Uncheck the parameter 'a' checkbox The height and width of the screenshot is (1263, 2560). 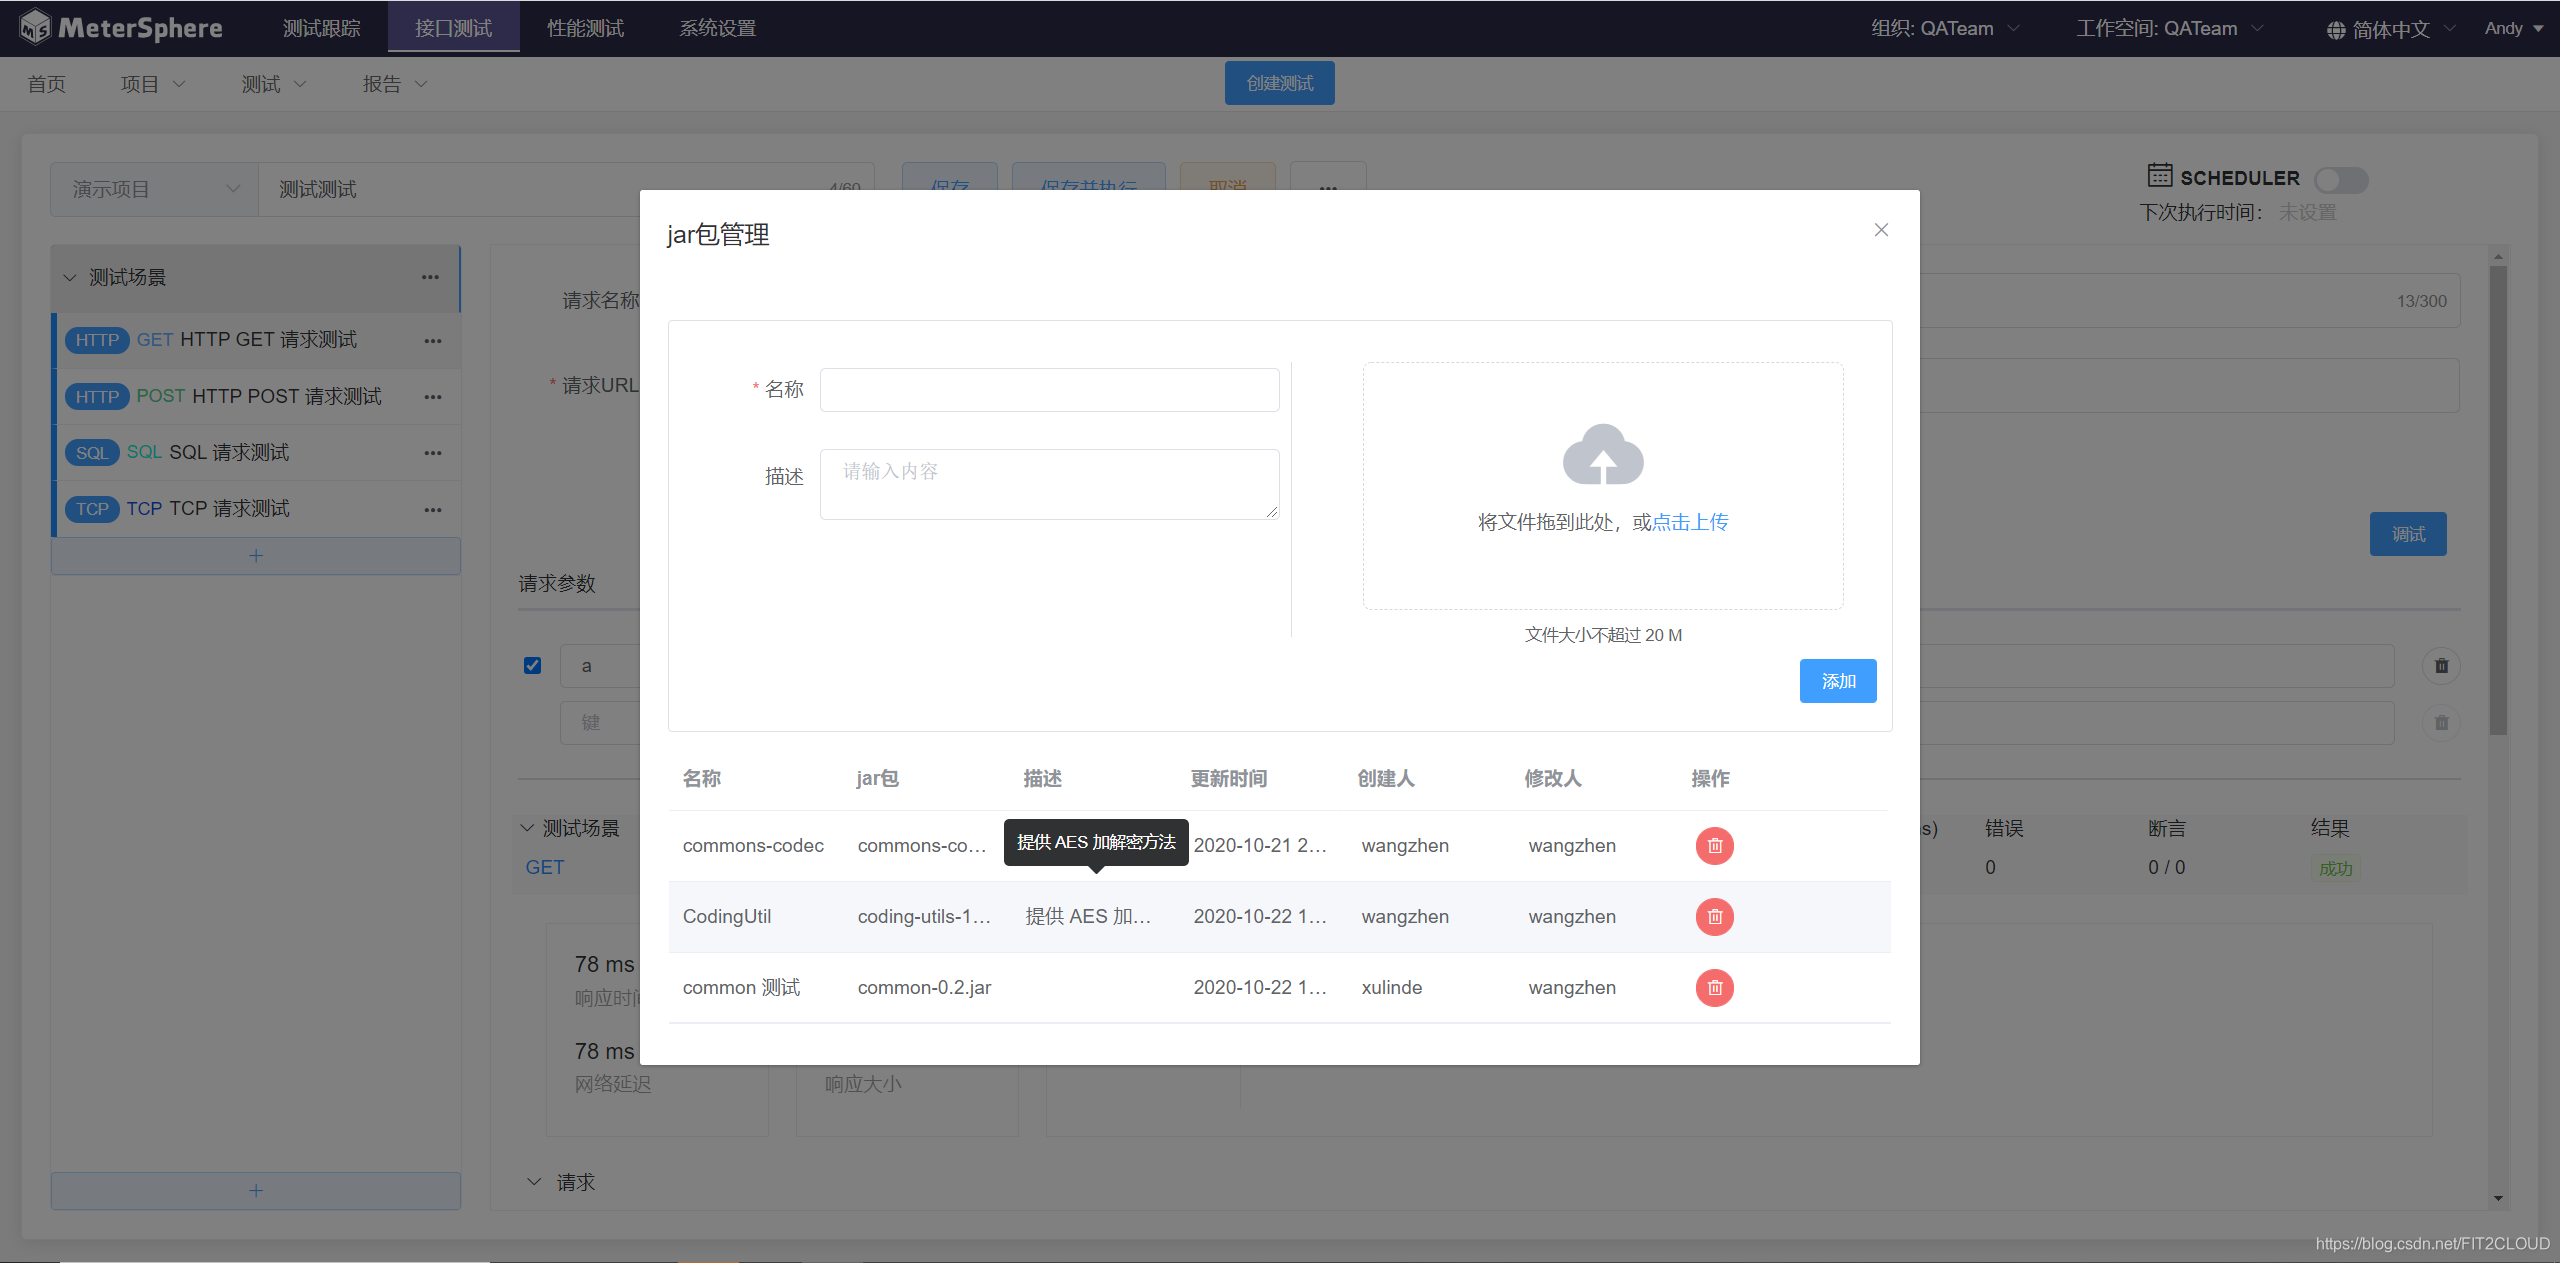pos(532,666)
